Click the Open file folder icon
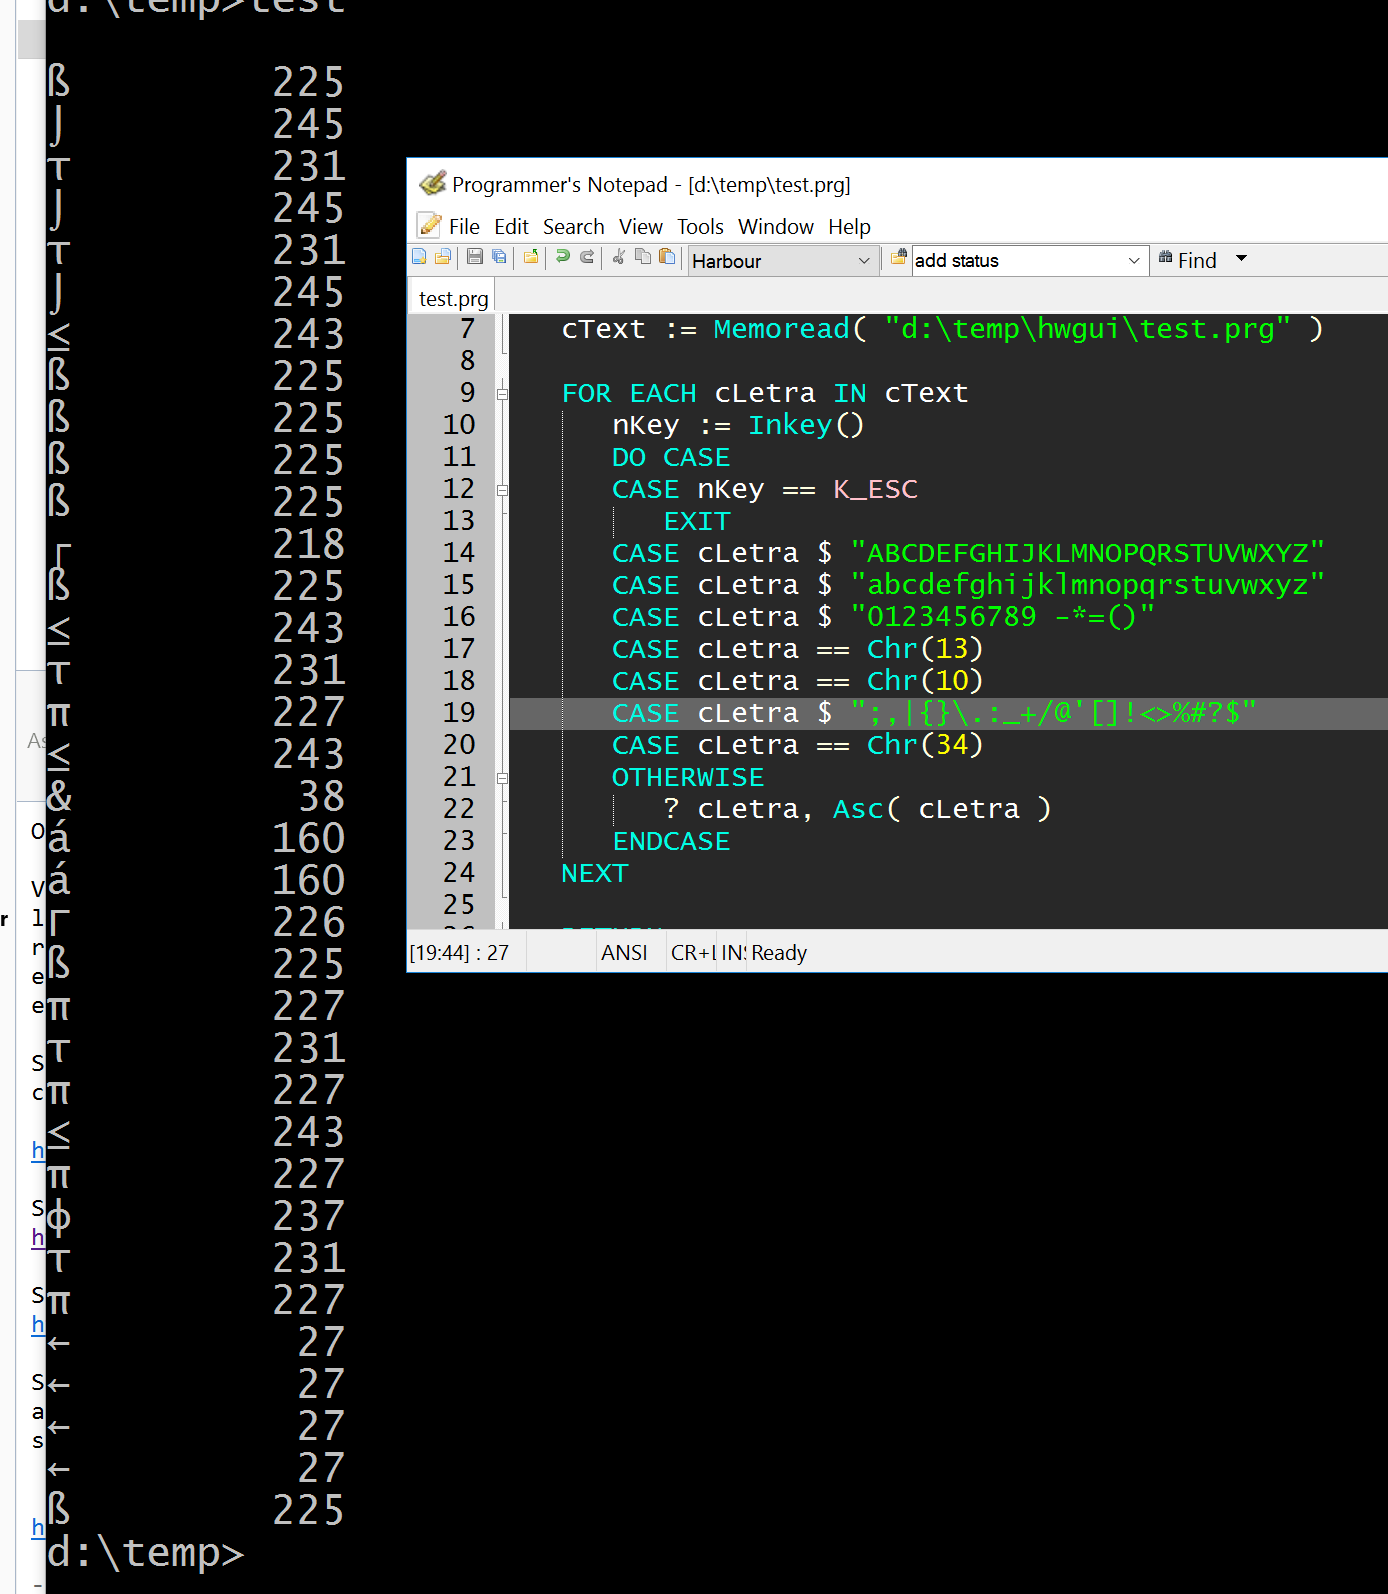This screenshot has width=1388, height=1594. coord(443,258)
